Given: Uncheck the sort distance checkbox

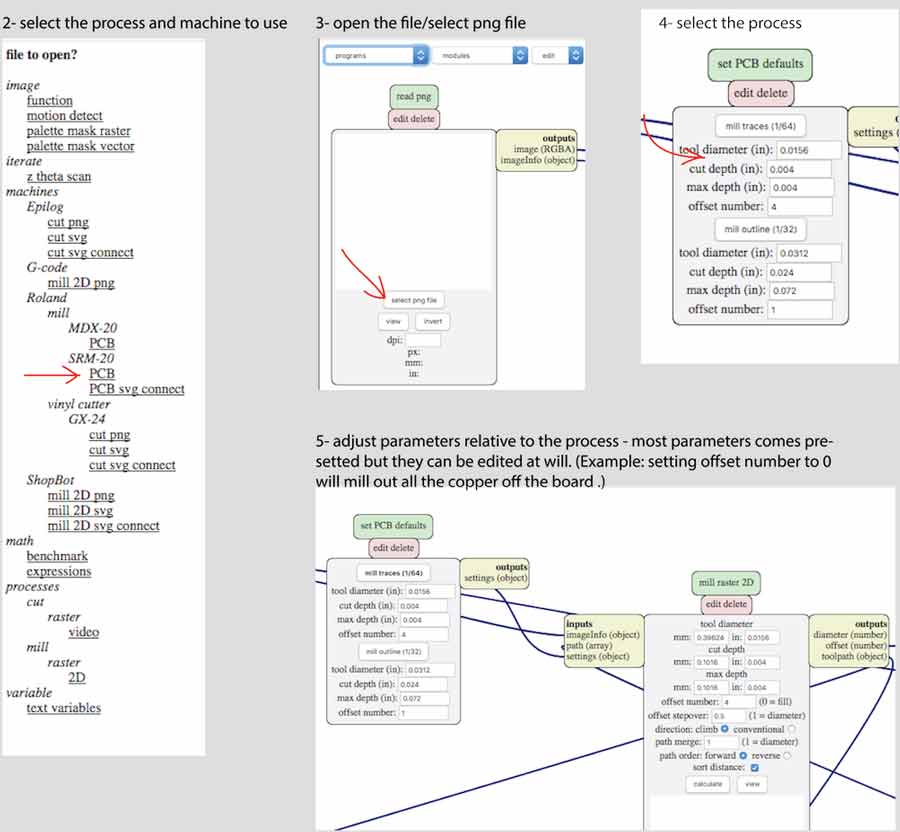Looking at the screenshot, I should click(x=754, y=768).
